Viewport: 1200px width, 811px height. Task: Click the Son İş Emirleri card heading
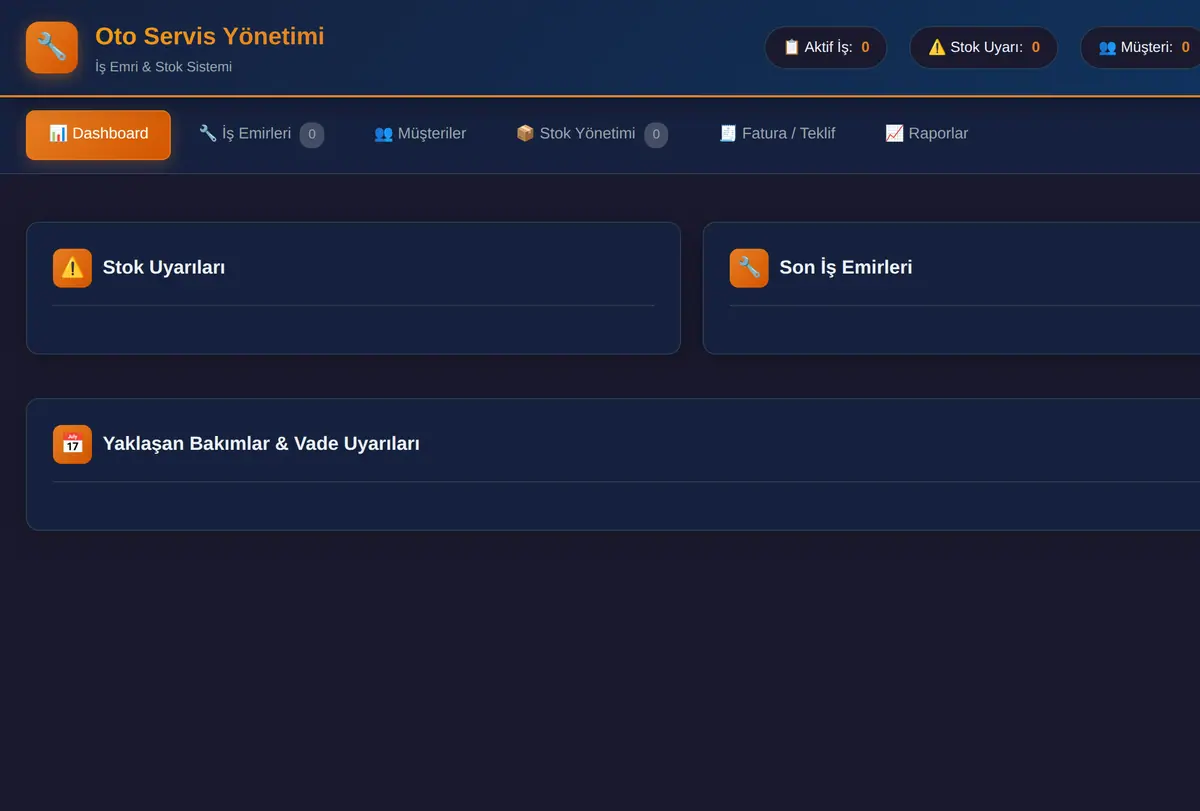coord(846,268)
